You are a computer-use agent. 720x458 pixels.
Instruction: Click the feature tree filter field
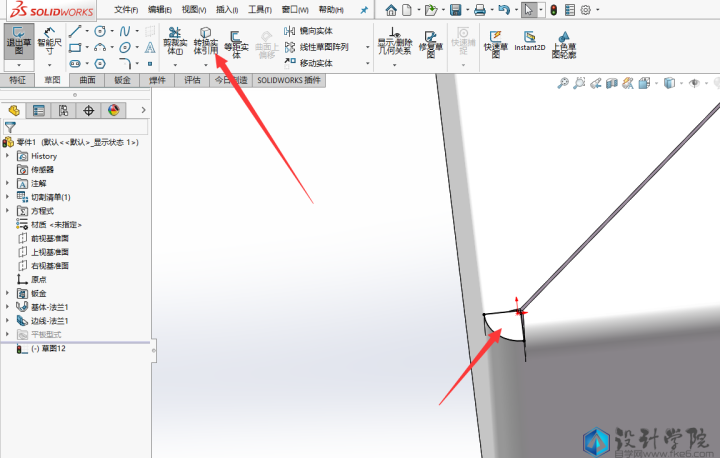(82, 127)
